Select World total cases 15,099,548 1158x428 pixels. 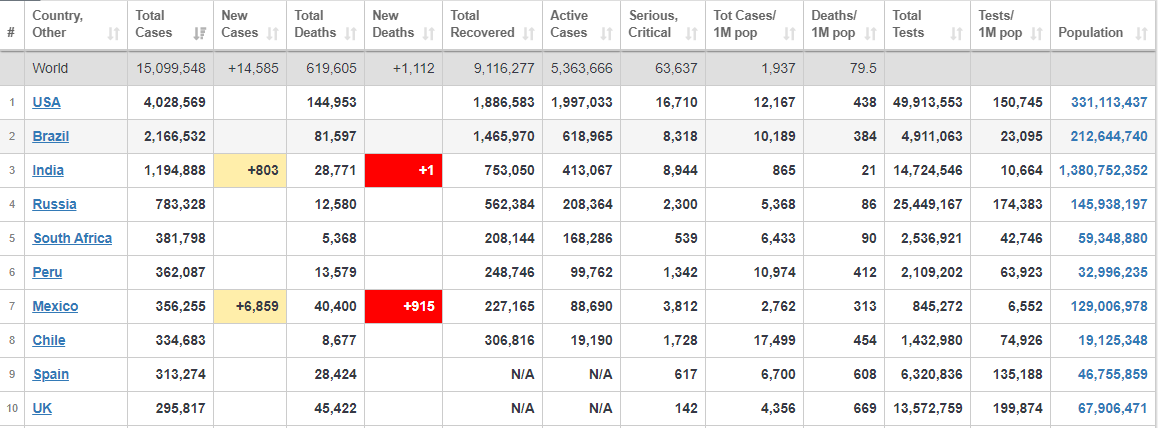click(x=171, y=69)
